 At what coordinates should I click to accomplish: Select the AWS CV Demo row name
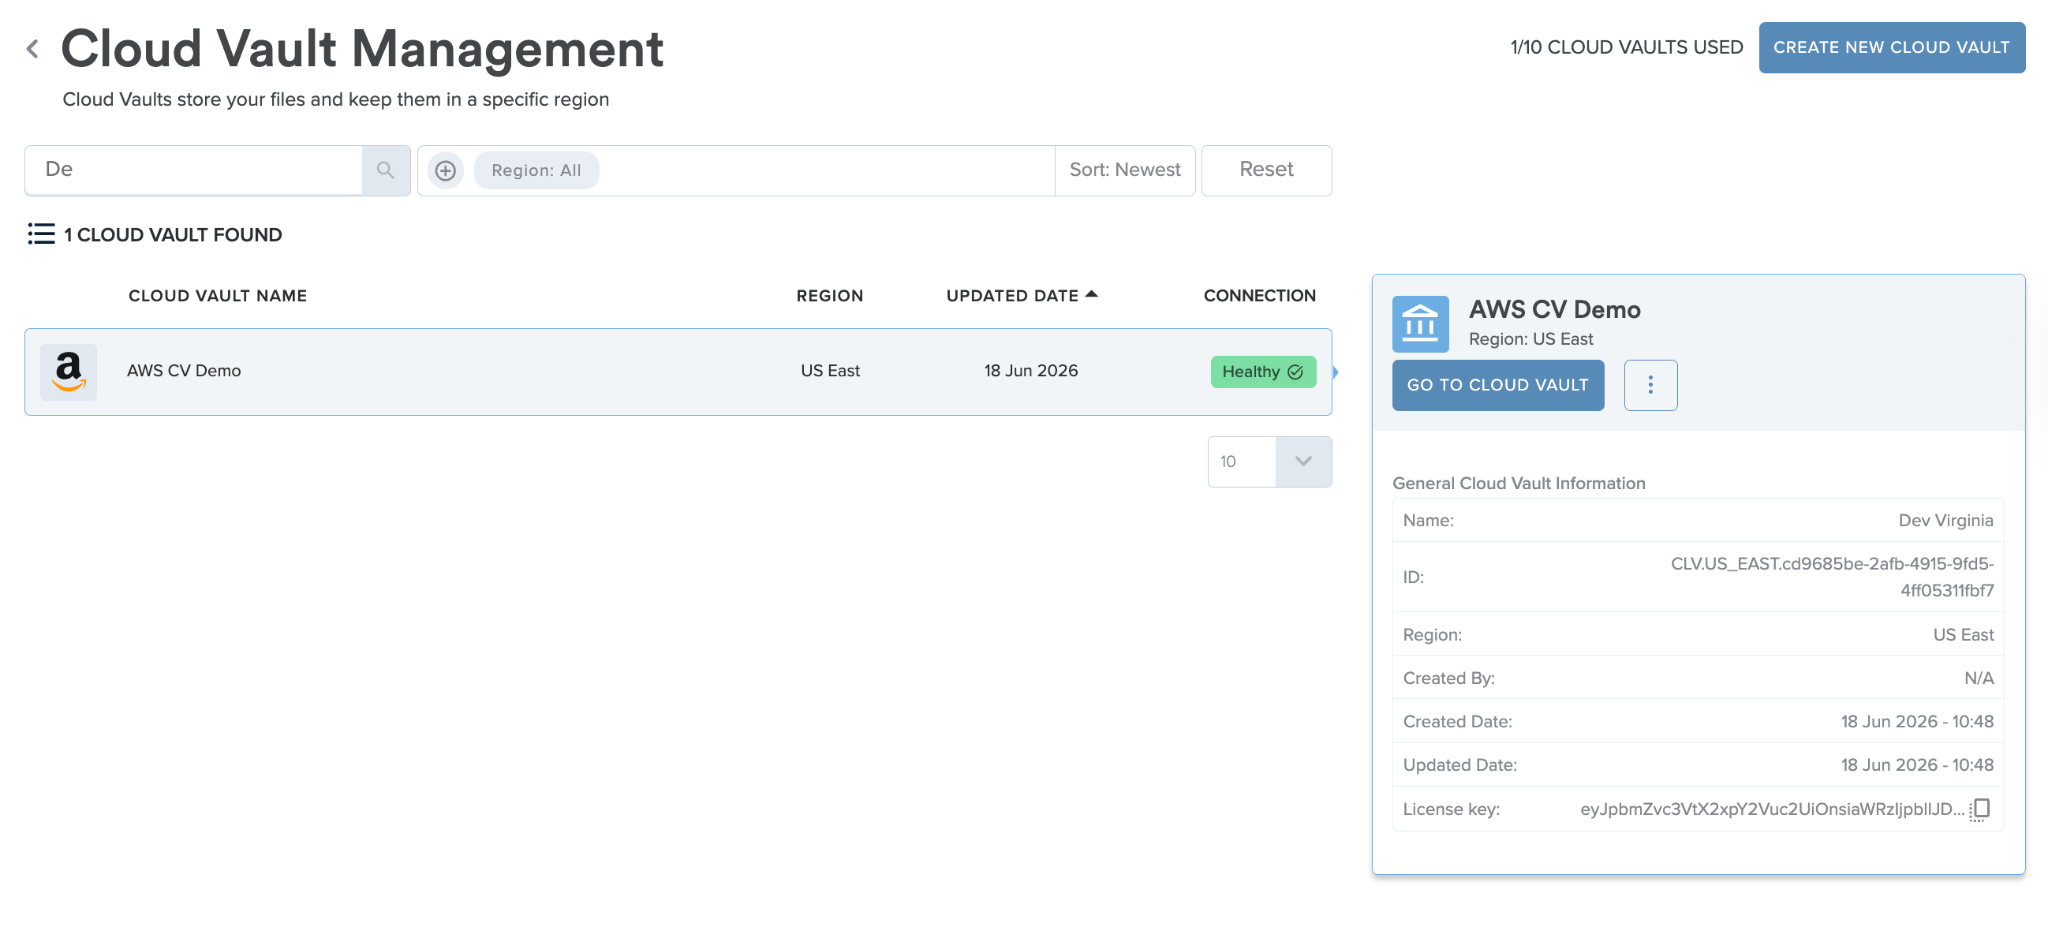[184, 371]
